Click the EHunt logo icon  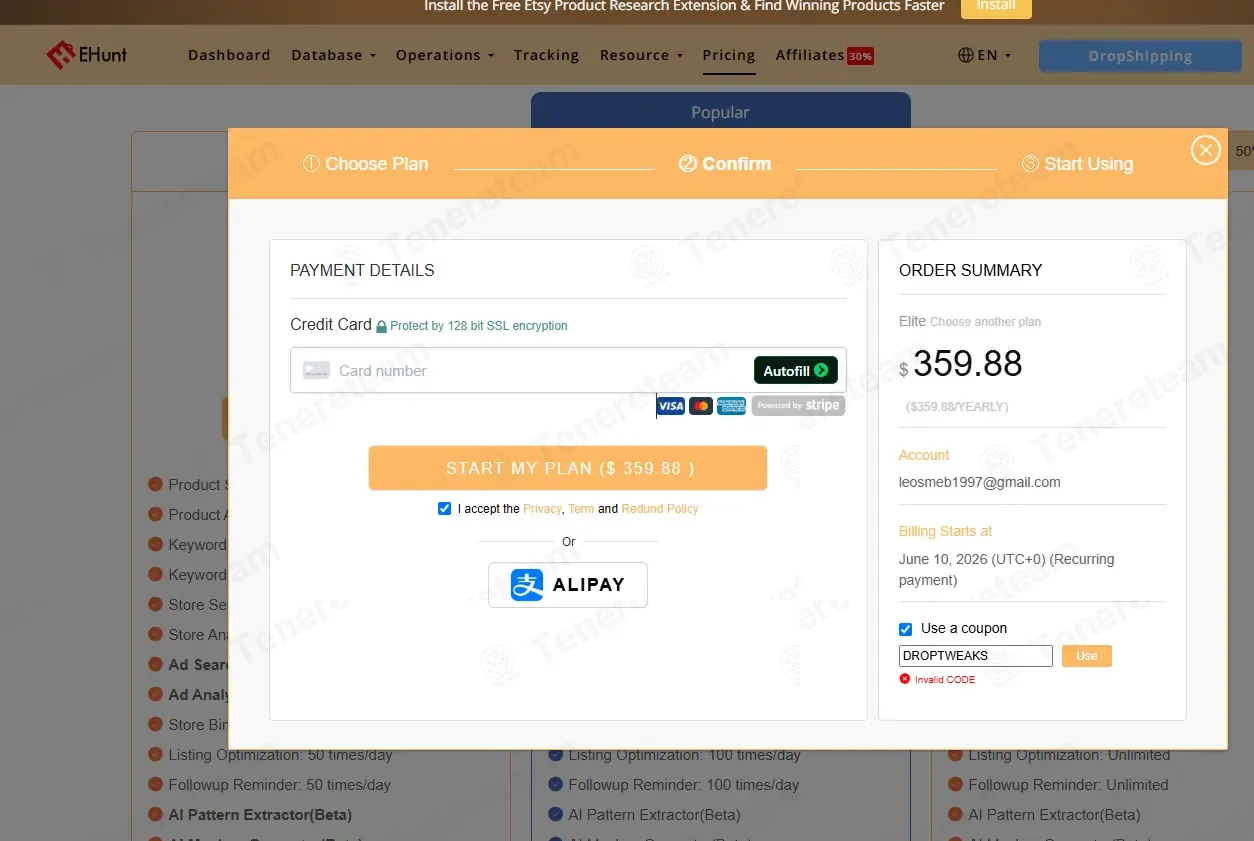[x=60, y=55]
